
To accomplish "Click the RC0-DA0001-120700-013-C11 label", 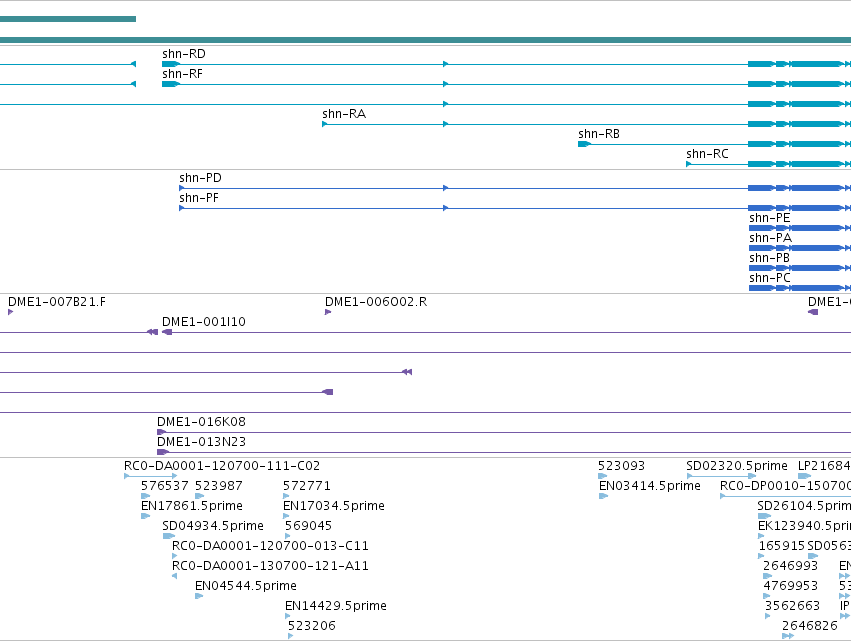I will coord(270,546).
